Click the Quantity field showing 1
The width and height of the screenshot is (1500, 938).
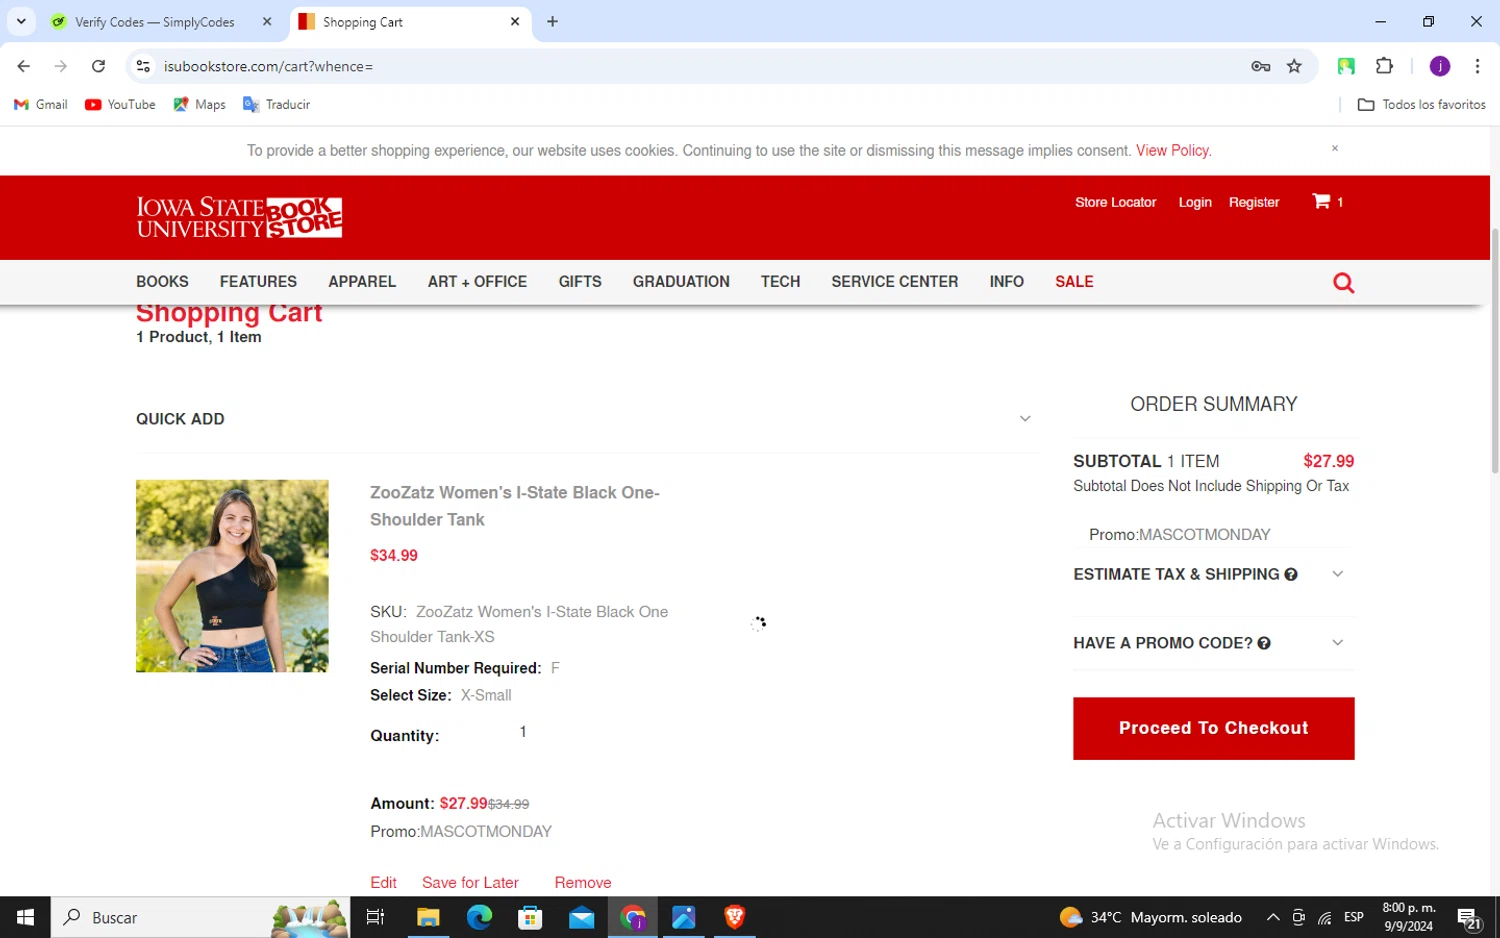pyautogui.click(x=523, y=732)
